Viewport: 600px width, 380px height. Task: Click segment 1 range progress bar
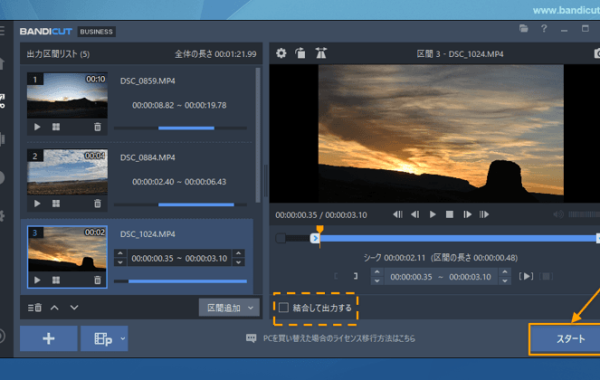point(180,128)
